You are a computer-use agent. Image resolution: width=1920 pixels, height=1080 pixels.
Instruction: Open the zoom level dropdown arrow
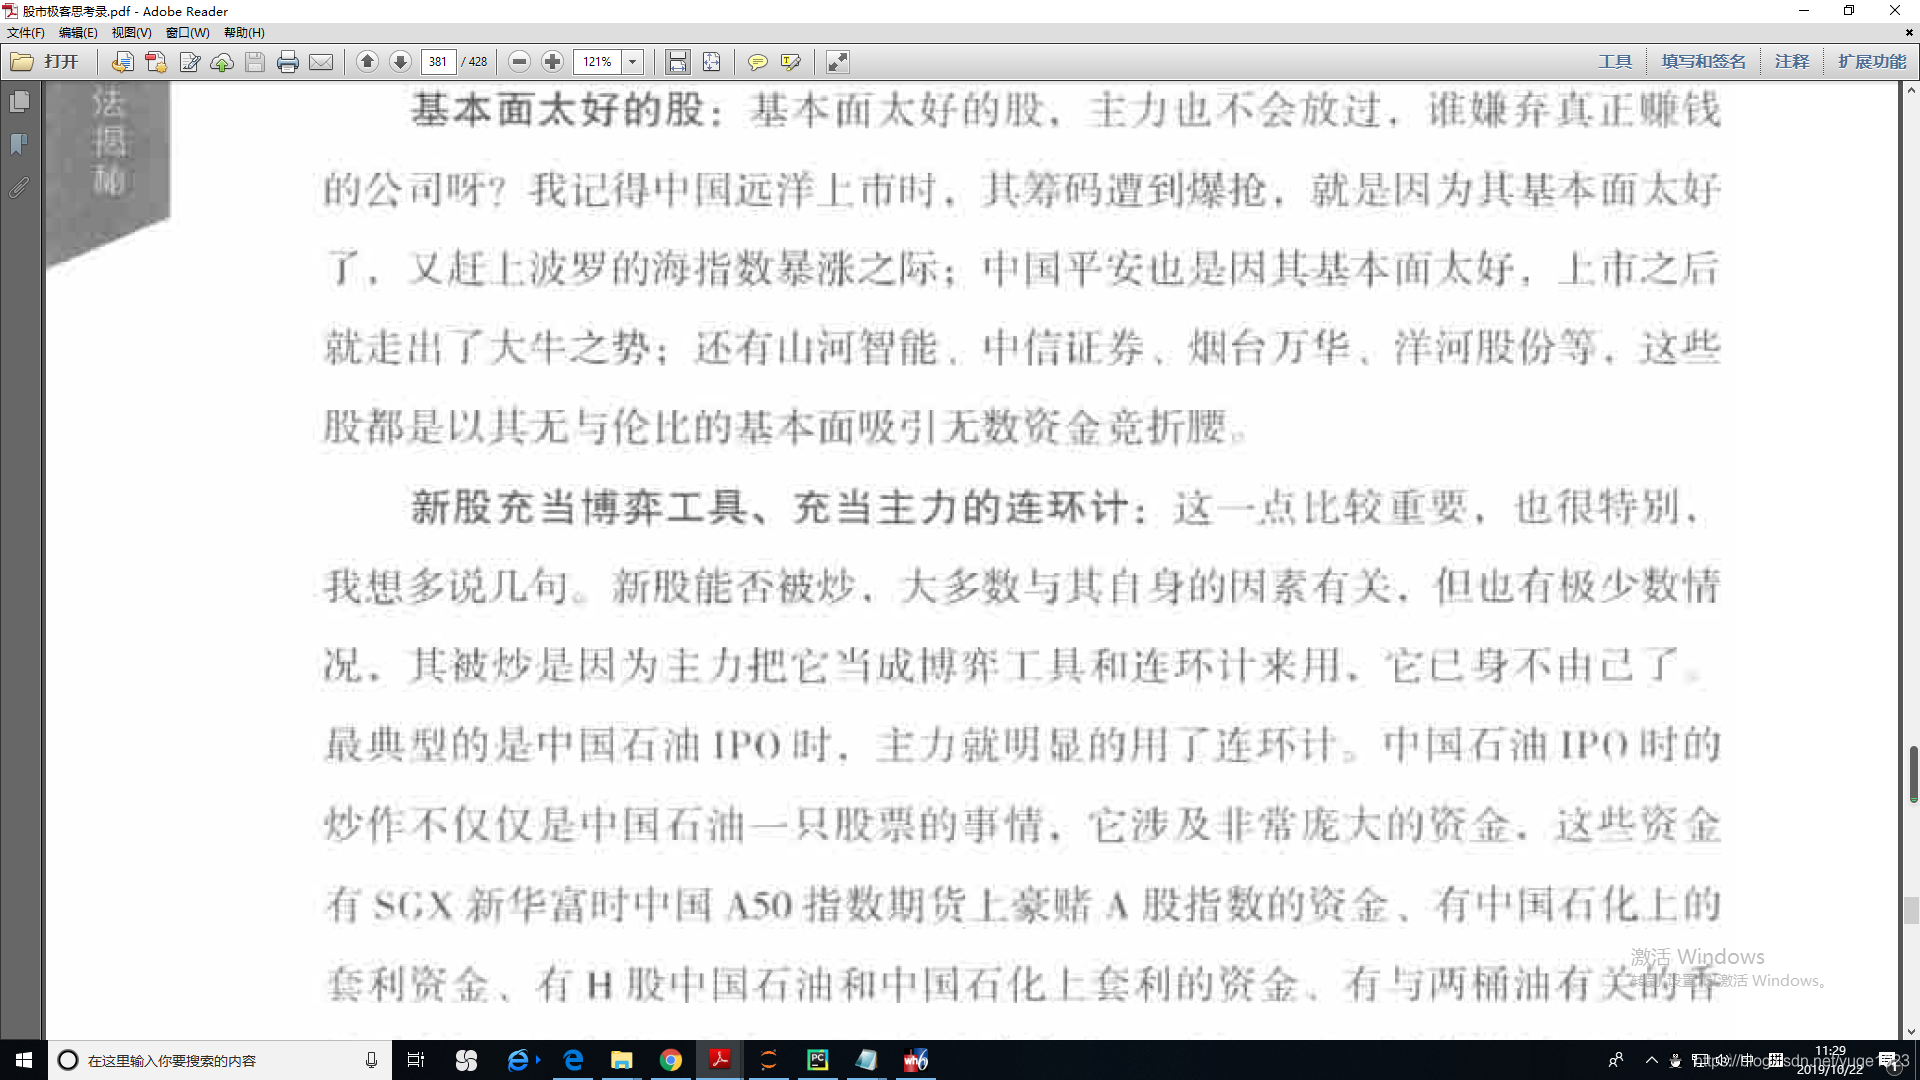(632, 62)
